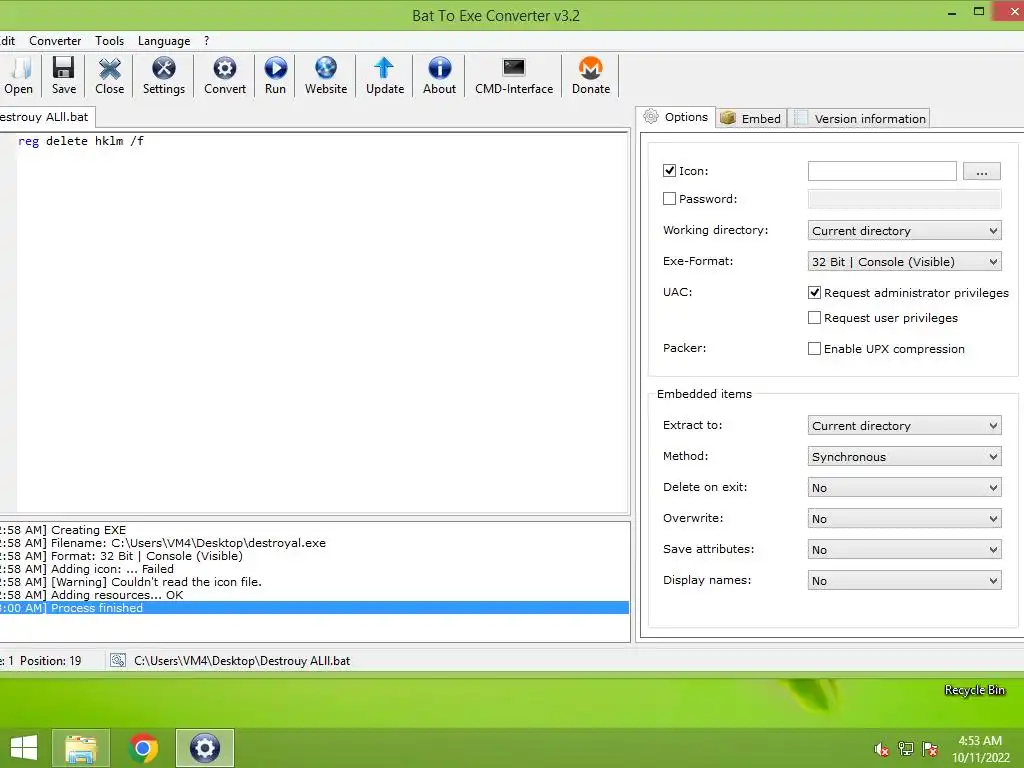
Task: Open the Exe-Format dropdown
Action: (x=904, y=262)
